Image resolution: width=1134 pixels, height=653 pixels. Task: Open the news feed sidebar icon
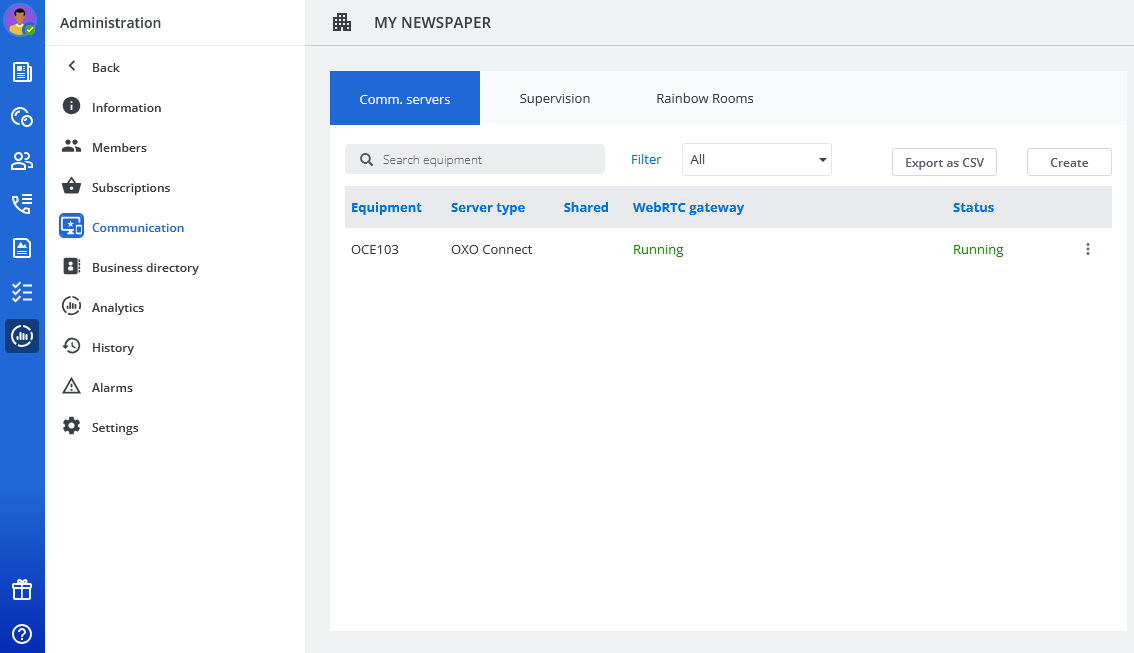[22, 72]
